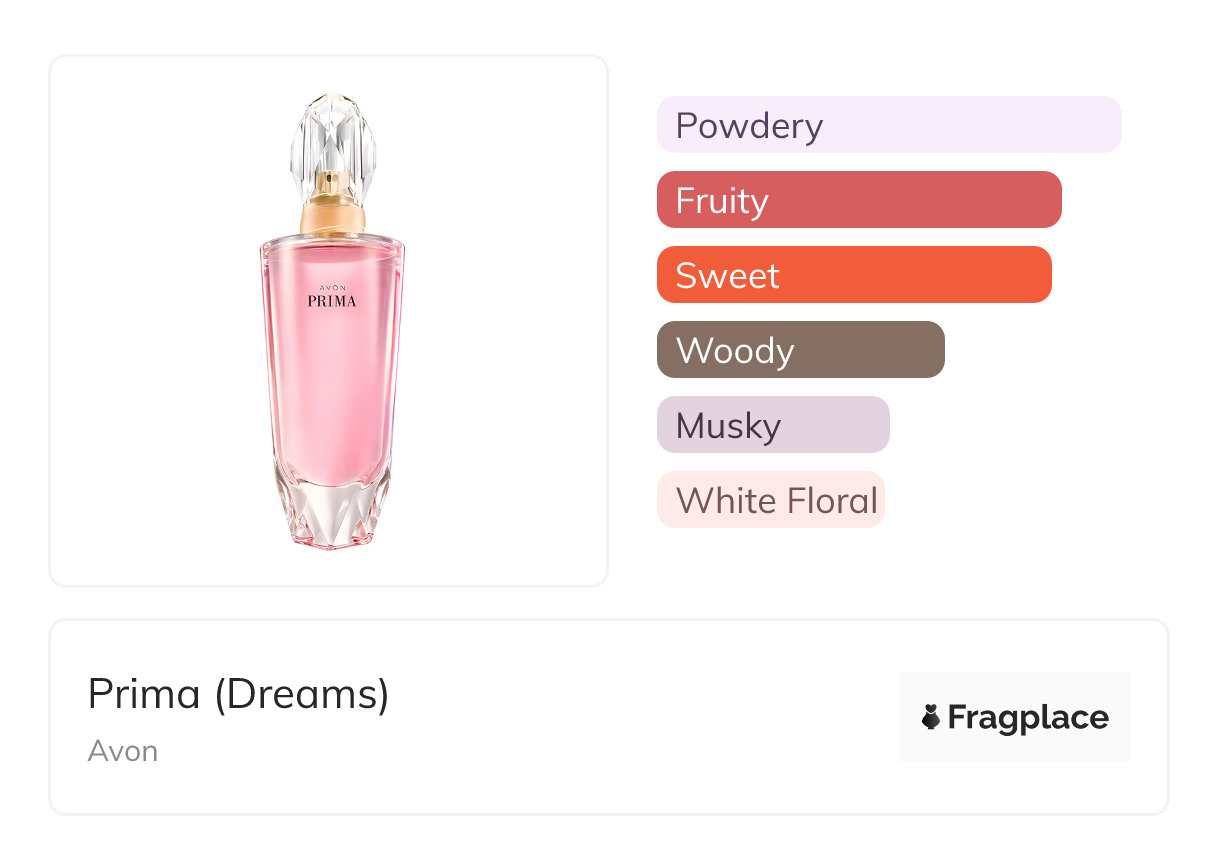Click the gold spray collar on bottle
This screenshot has width=1218, height=864.
332,210
